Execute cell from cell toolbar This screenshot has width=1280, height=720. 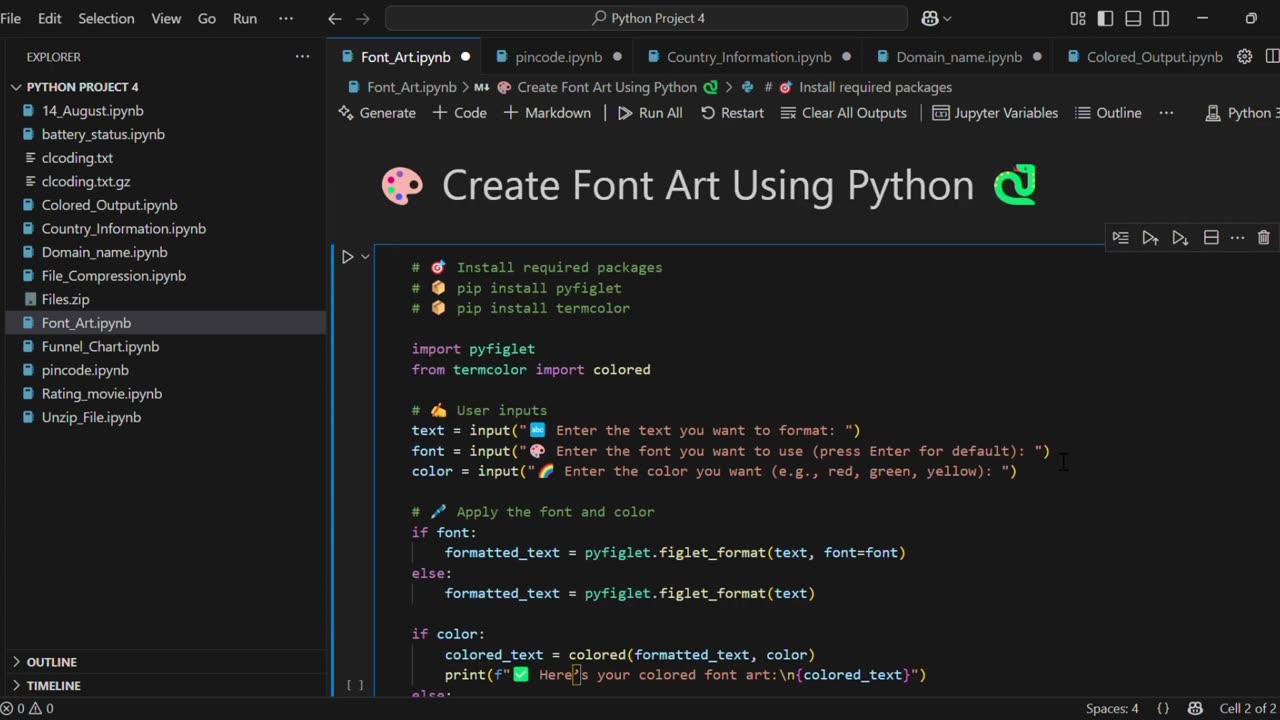click(x=1150, y=238)
